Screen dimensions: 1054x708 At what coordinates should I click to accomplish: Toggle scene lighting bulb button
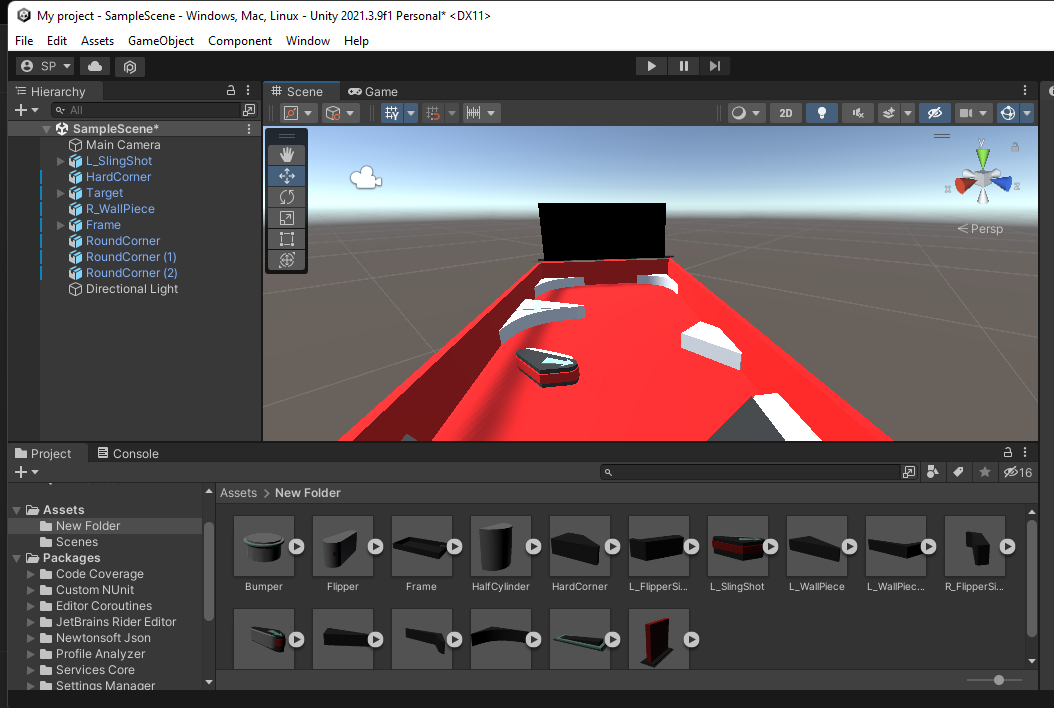pyautogui.click(x=821, y=113)
